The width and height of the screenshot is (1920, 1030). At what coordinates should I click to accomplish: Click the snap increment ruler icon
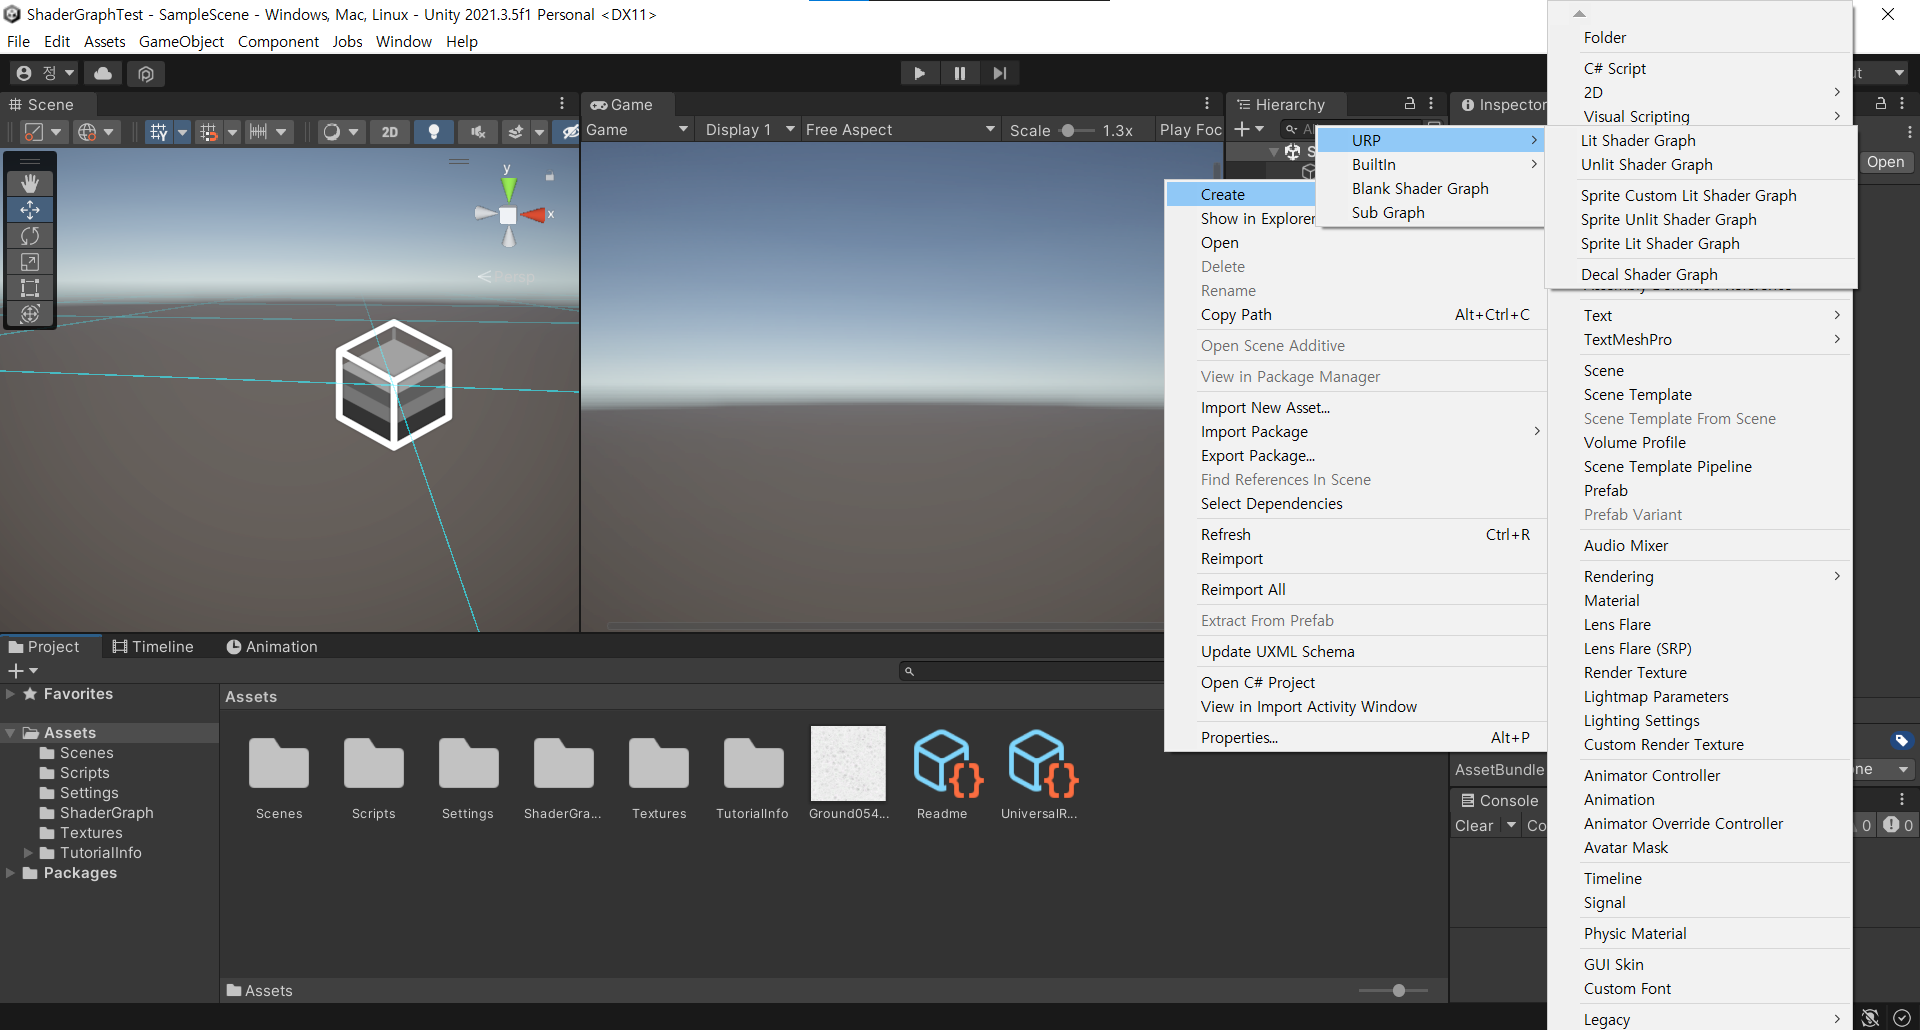tap(258, 131)
